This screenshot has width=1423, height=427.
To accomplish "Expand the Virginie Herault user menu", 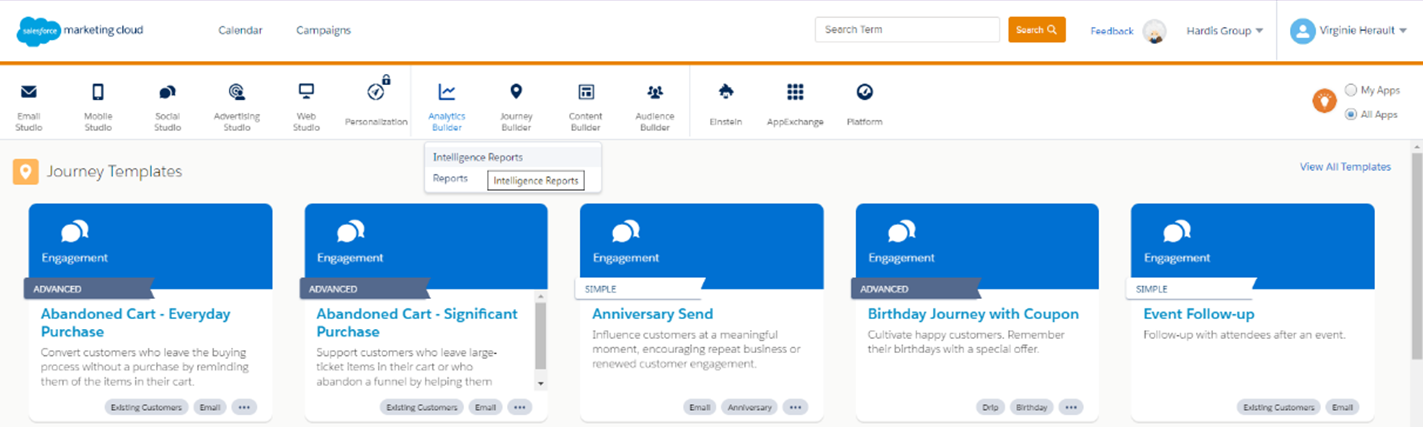I will [x=1363, y=31].
